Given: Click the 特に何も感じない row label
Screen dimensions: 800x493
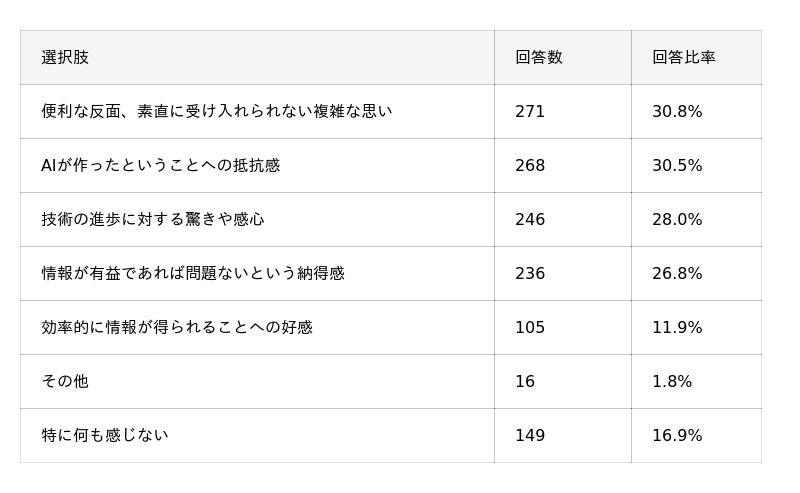Looking at the screenshot, I should click(105, 435).
